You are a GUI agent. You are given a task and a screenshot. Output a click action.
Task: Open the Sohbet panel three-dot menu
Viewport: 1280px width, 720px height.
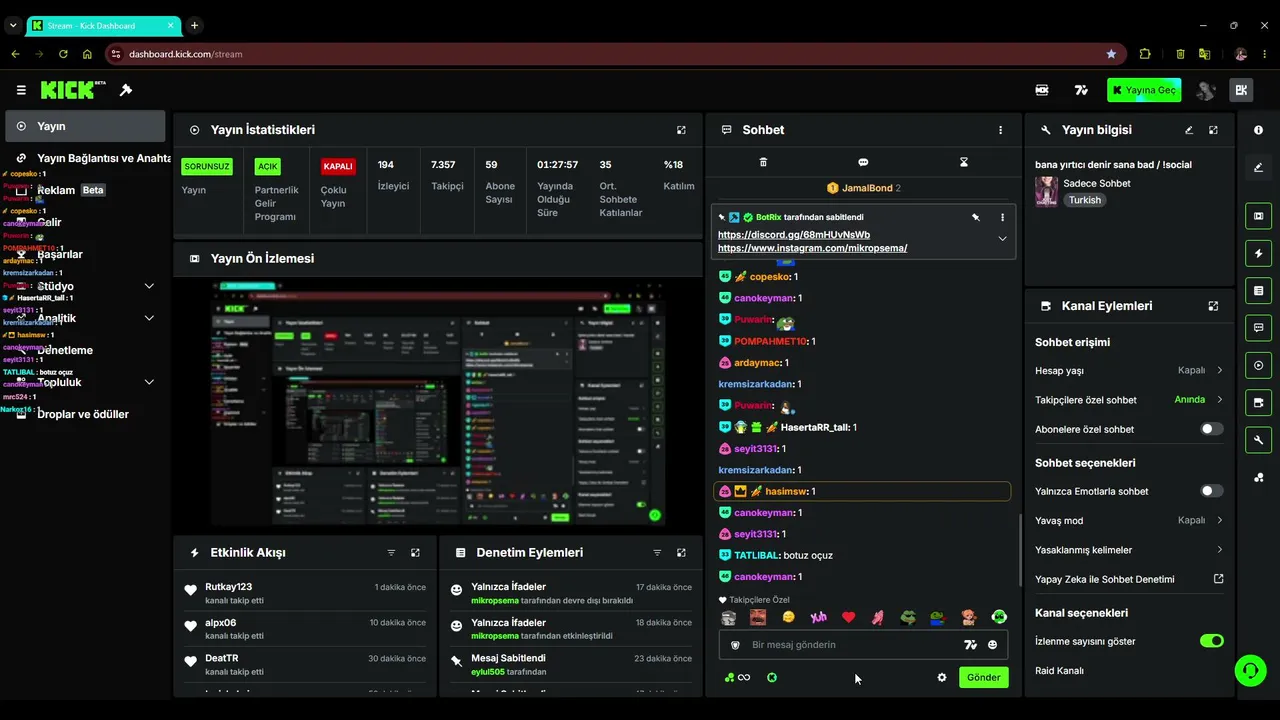click(1000, 130)
